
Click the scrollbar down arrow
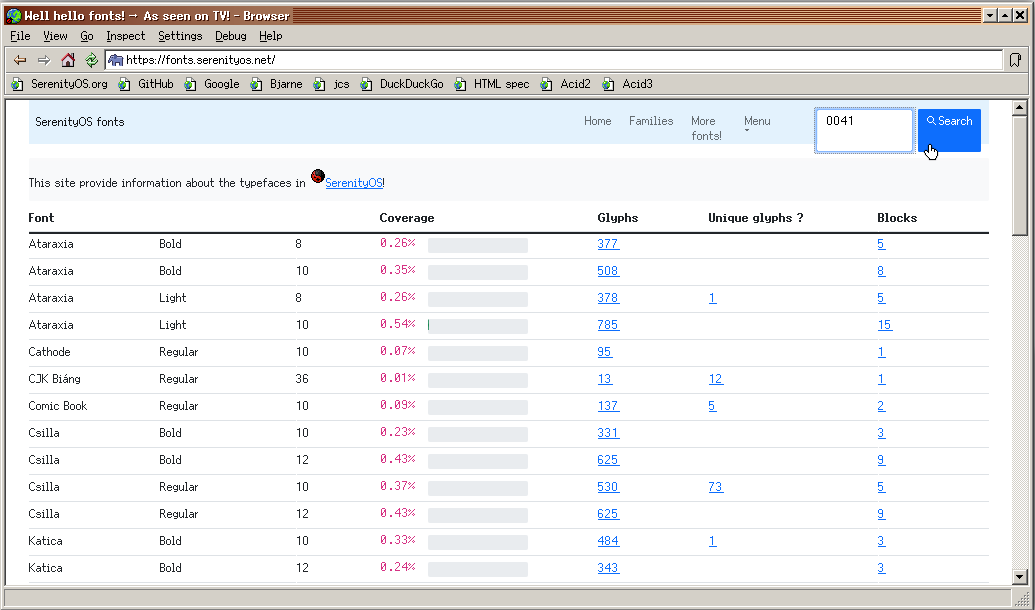click(x=1019, y=576)
